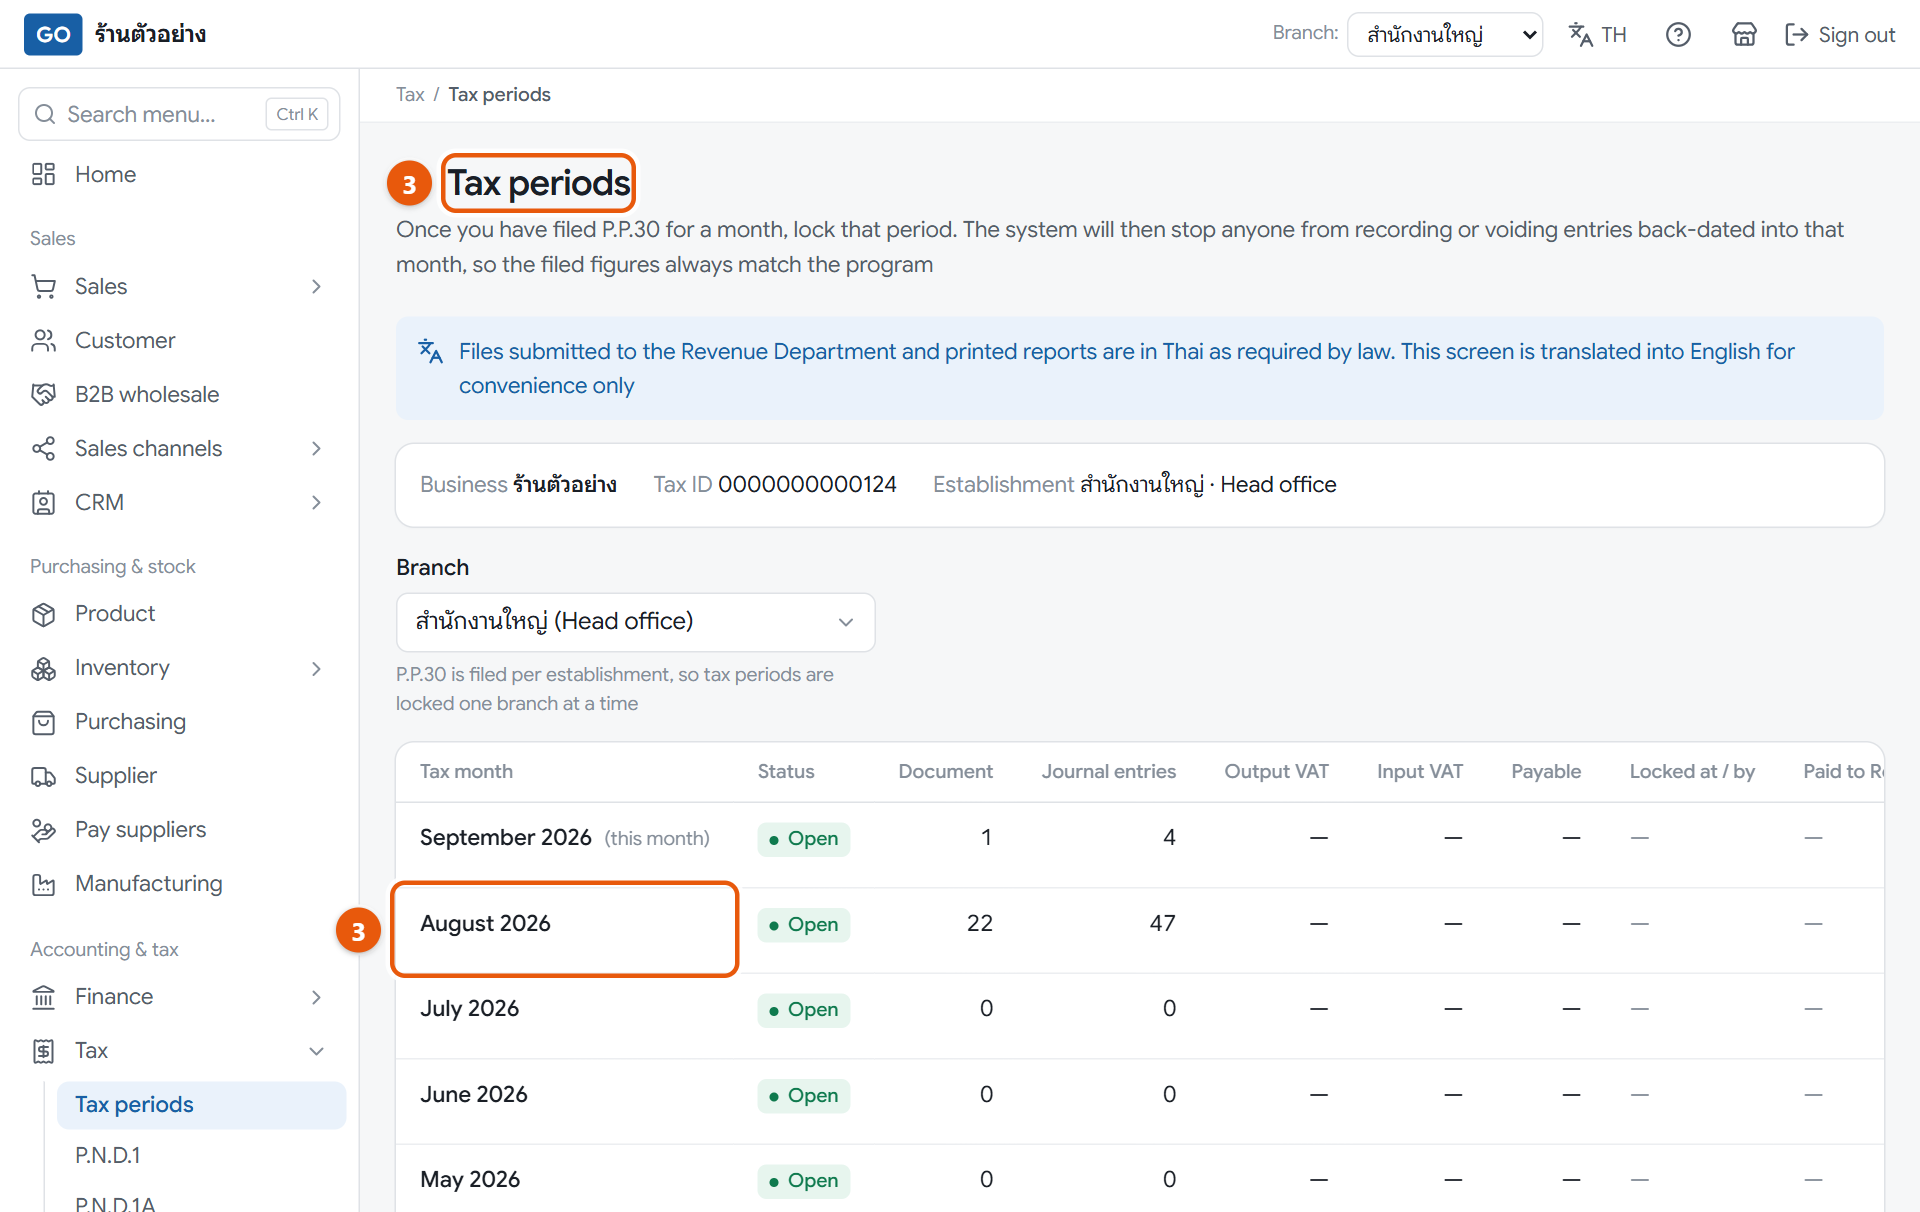Expand the Sales channels submenu chevron
The height and width of the screenshot is (1212, 1920).
[x=316, y=448]
